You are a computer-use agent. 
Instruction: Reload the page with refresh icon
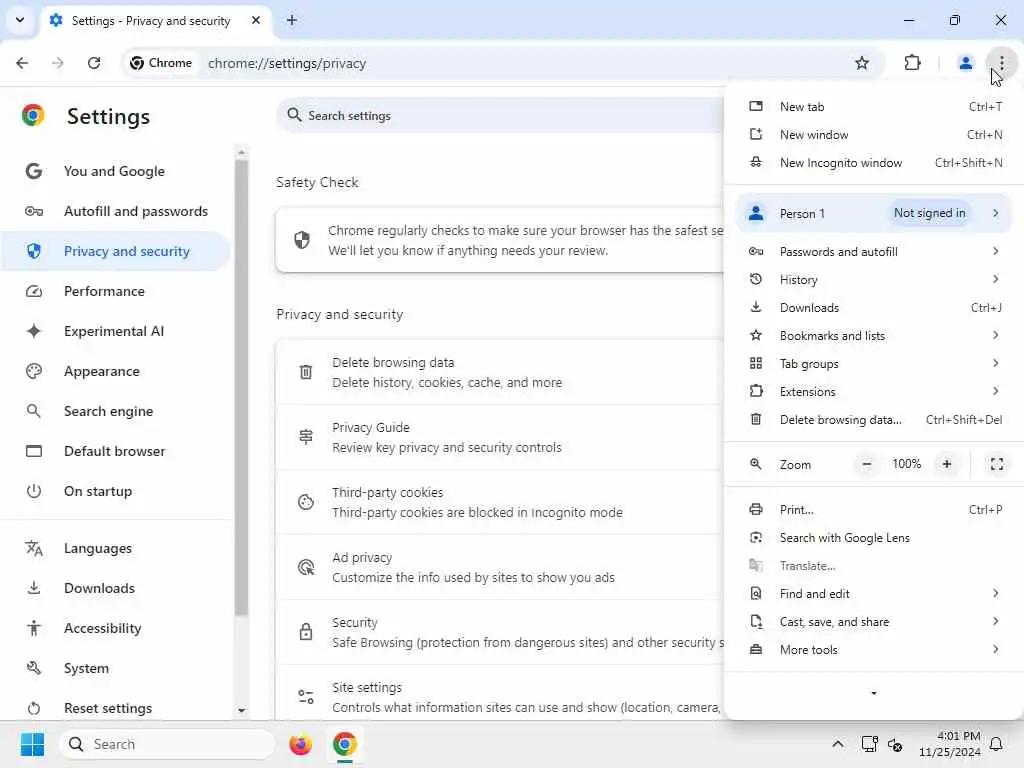click(x=94, y=63)
